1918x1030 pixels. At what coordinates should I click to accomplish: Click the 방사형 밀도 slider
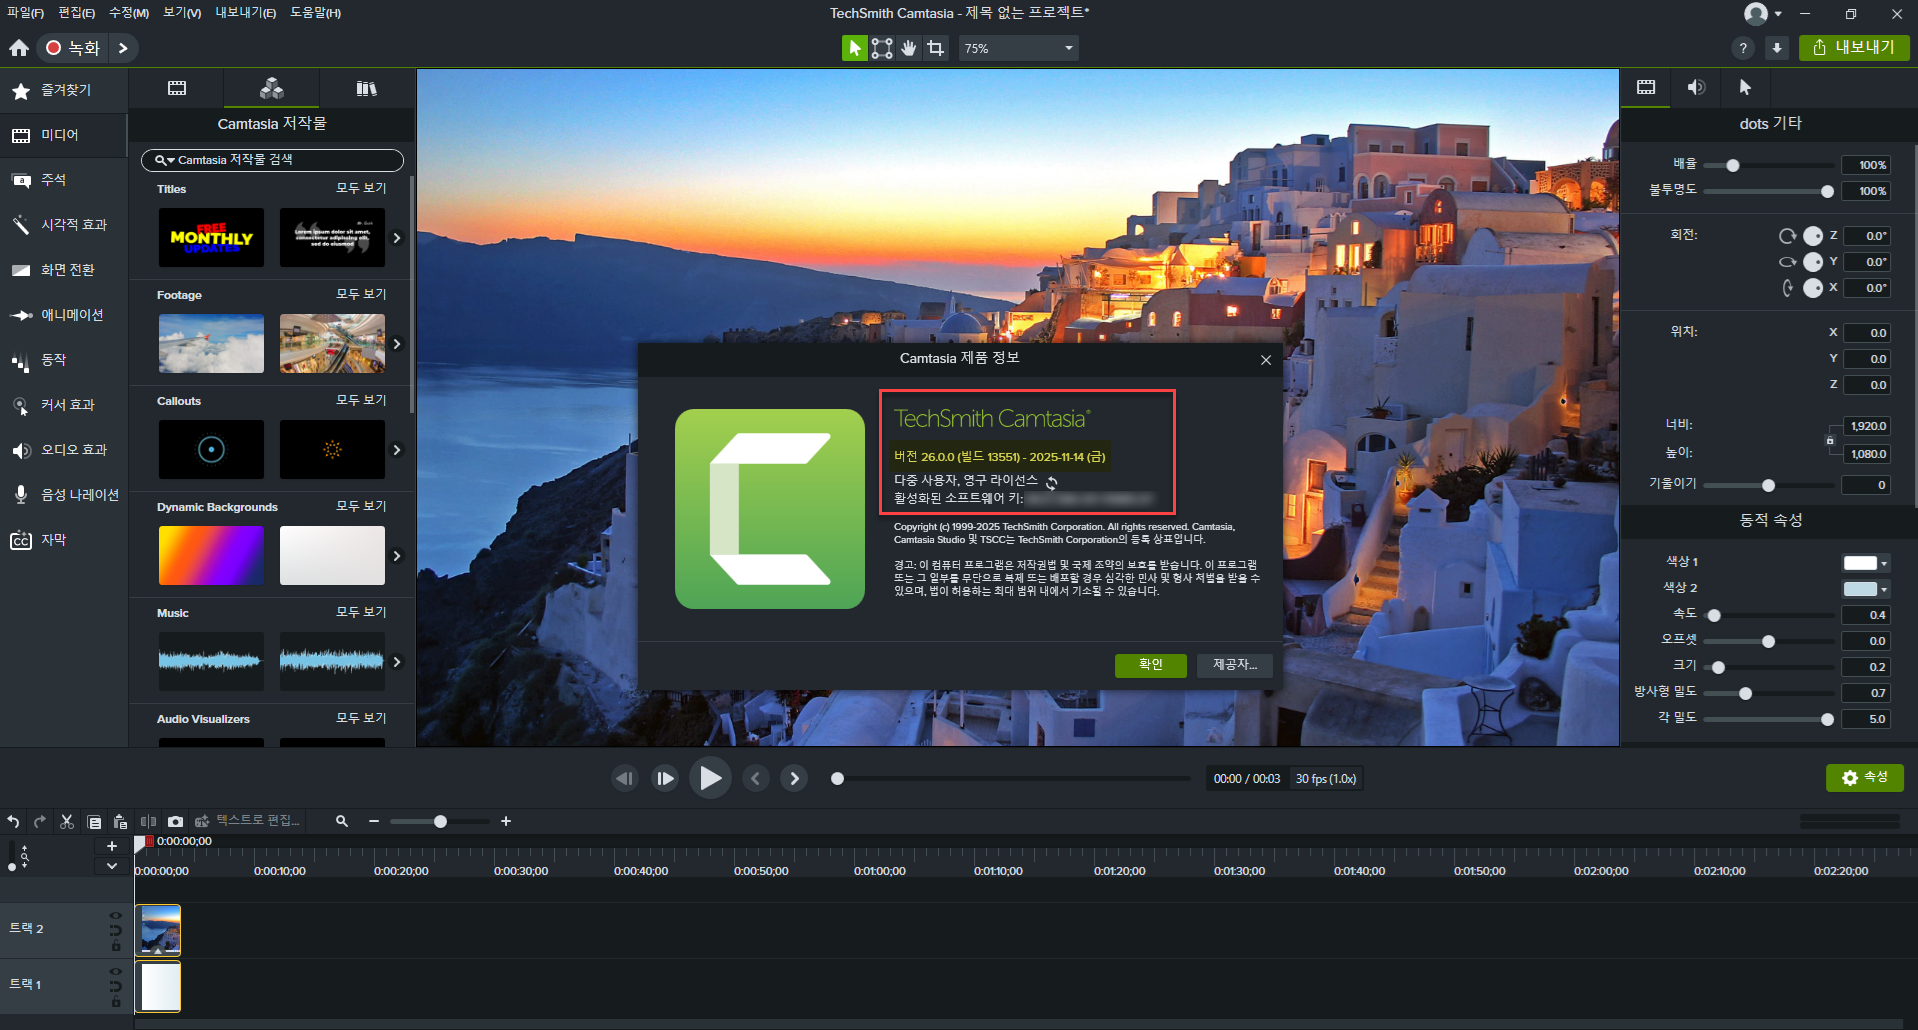pyautogui.click(x=1768, y=693)
